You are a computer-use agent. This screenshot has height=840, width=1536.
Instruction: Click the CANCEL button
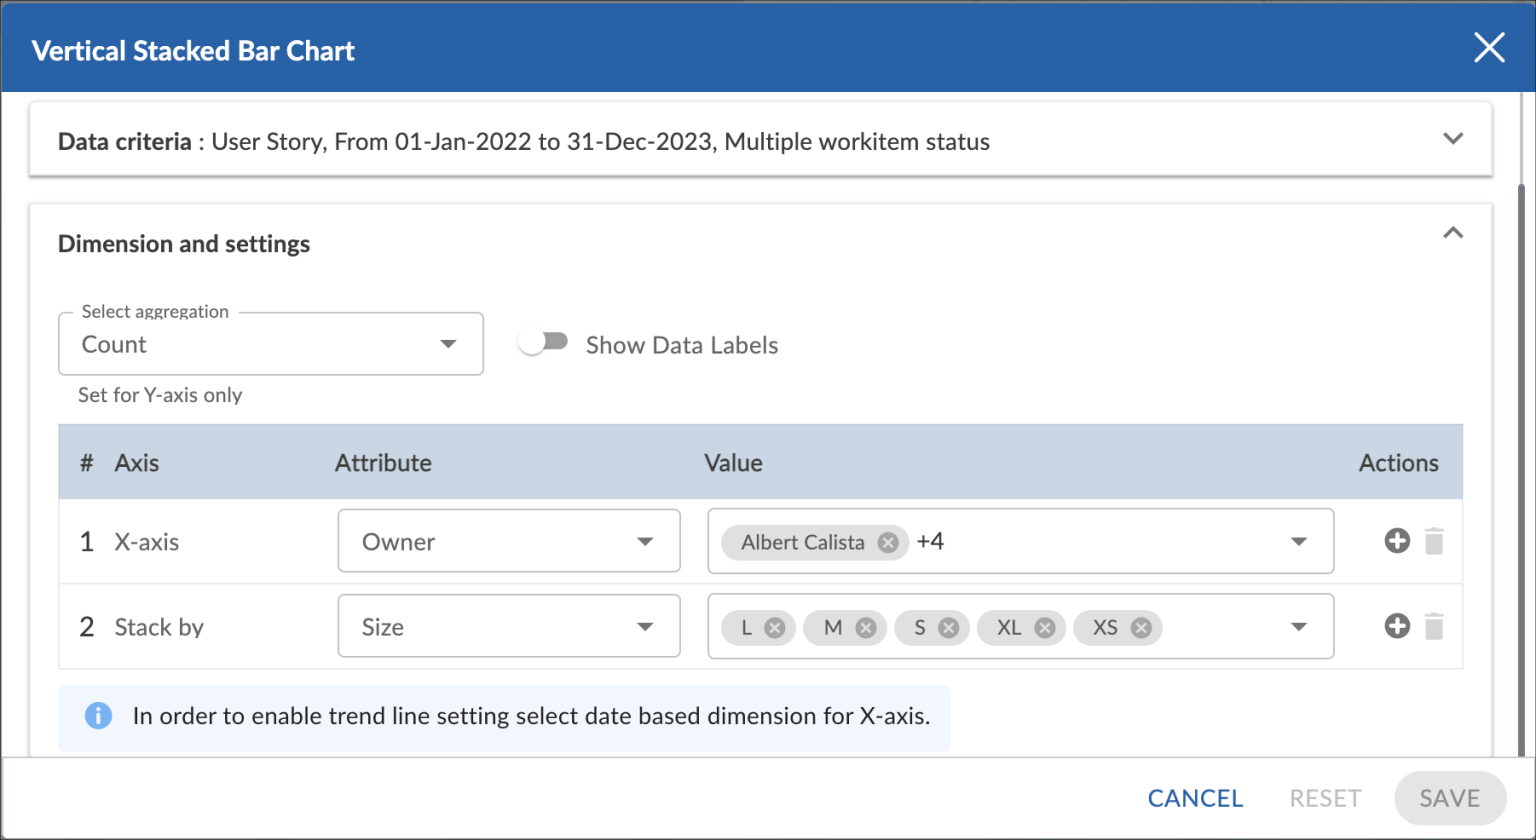click(x=1195, y=798)
